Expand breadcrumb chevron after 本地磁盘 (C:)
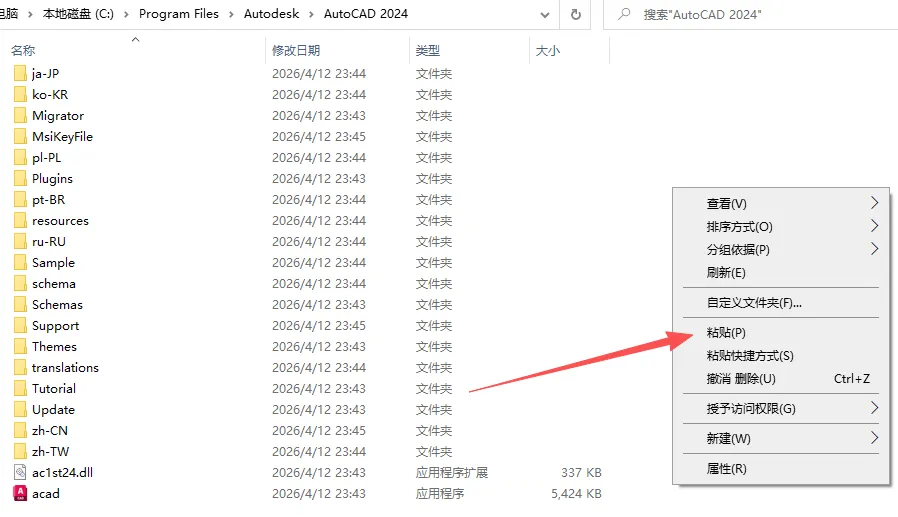Screen dimensions: 898x517 click(x=127, y=14)
